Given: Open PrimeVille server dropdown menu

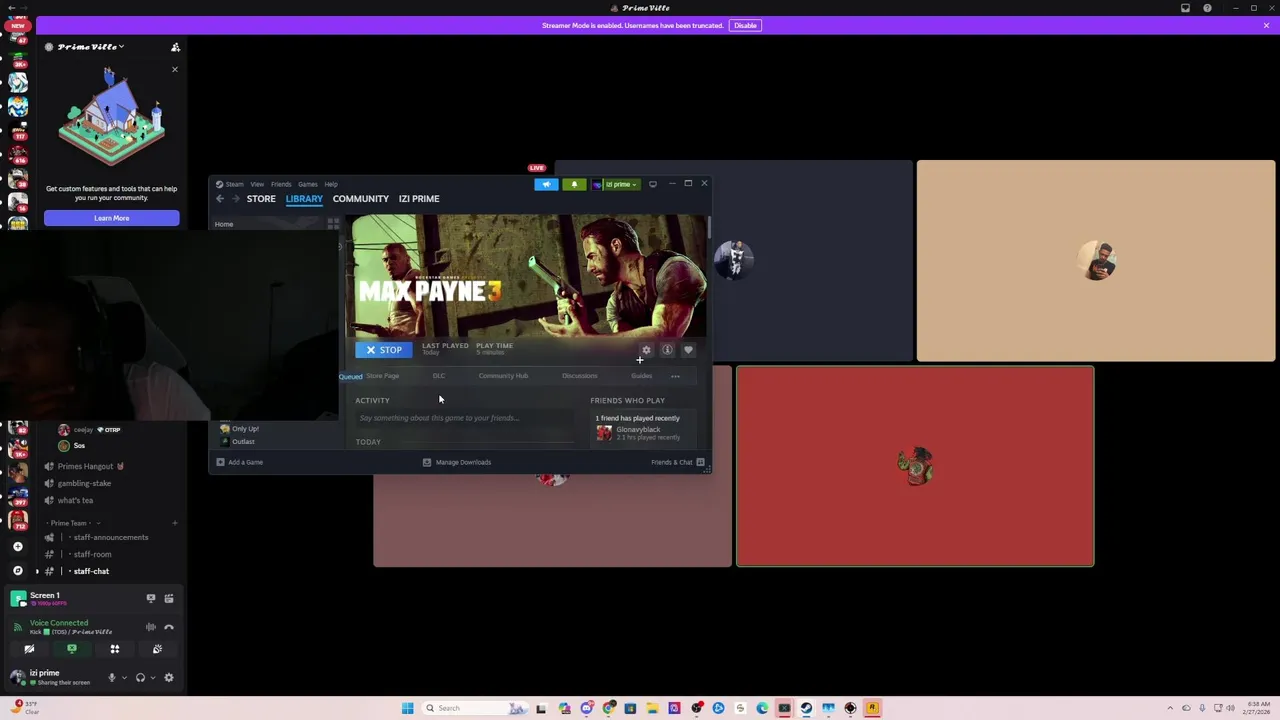Looking at the screenshot, I should (90, 47).
